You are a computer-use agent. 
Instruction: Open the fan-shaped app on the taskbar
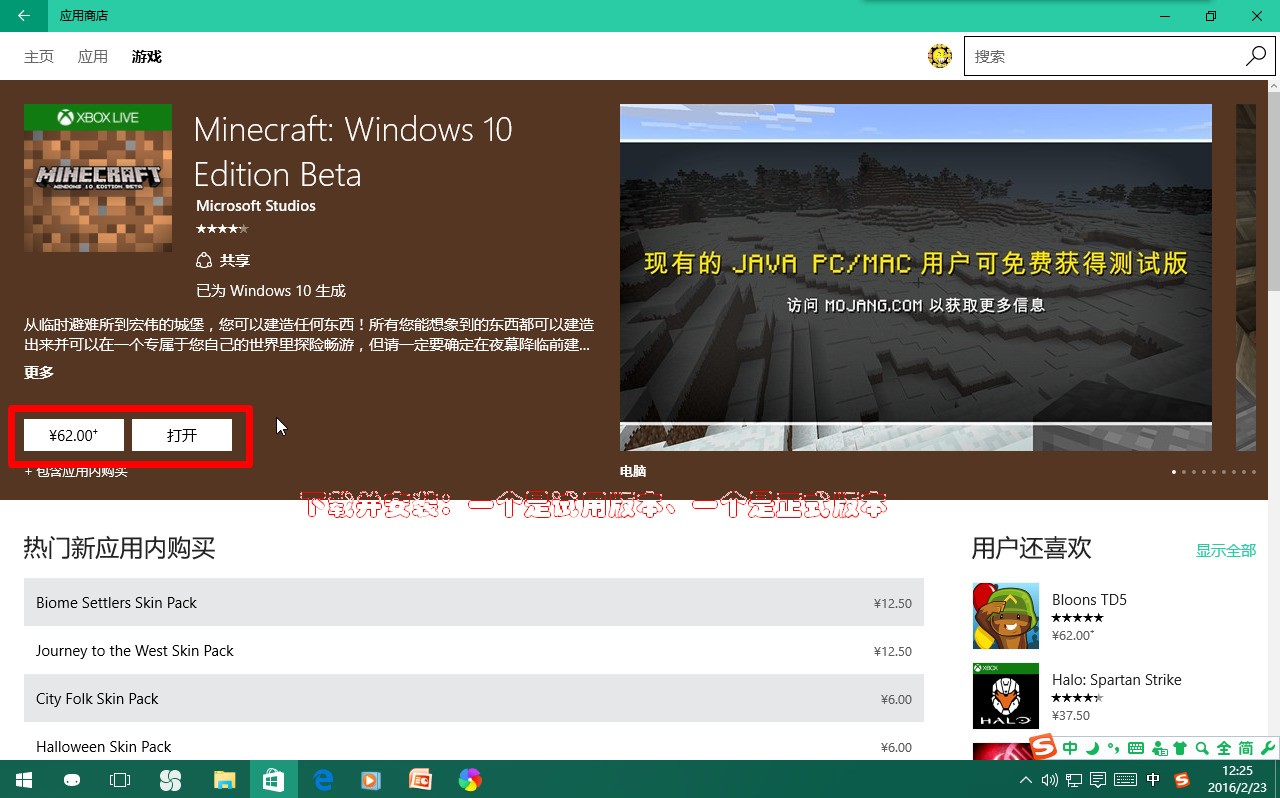[x=170, y=779]
